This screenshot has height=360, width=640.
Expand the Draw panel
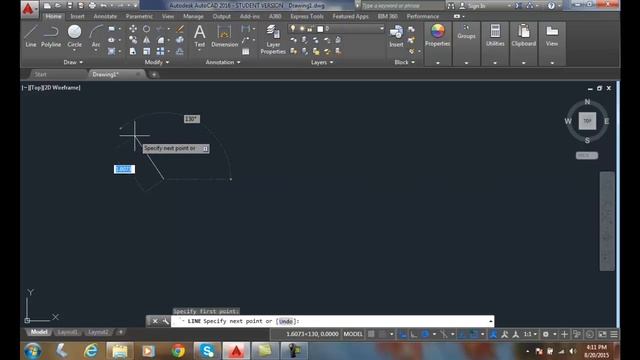click(x=73, y=62)
